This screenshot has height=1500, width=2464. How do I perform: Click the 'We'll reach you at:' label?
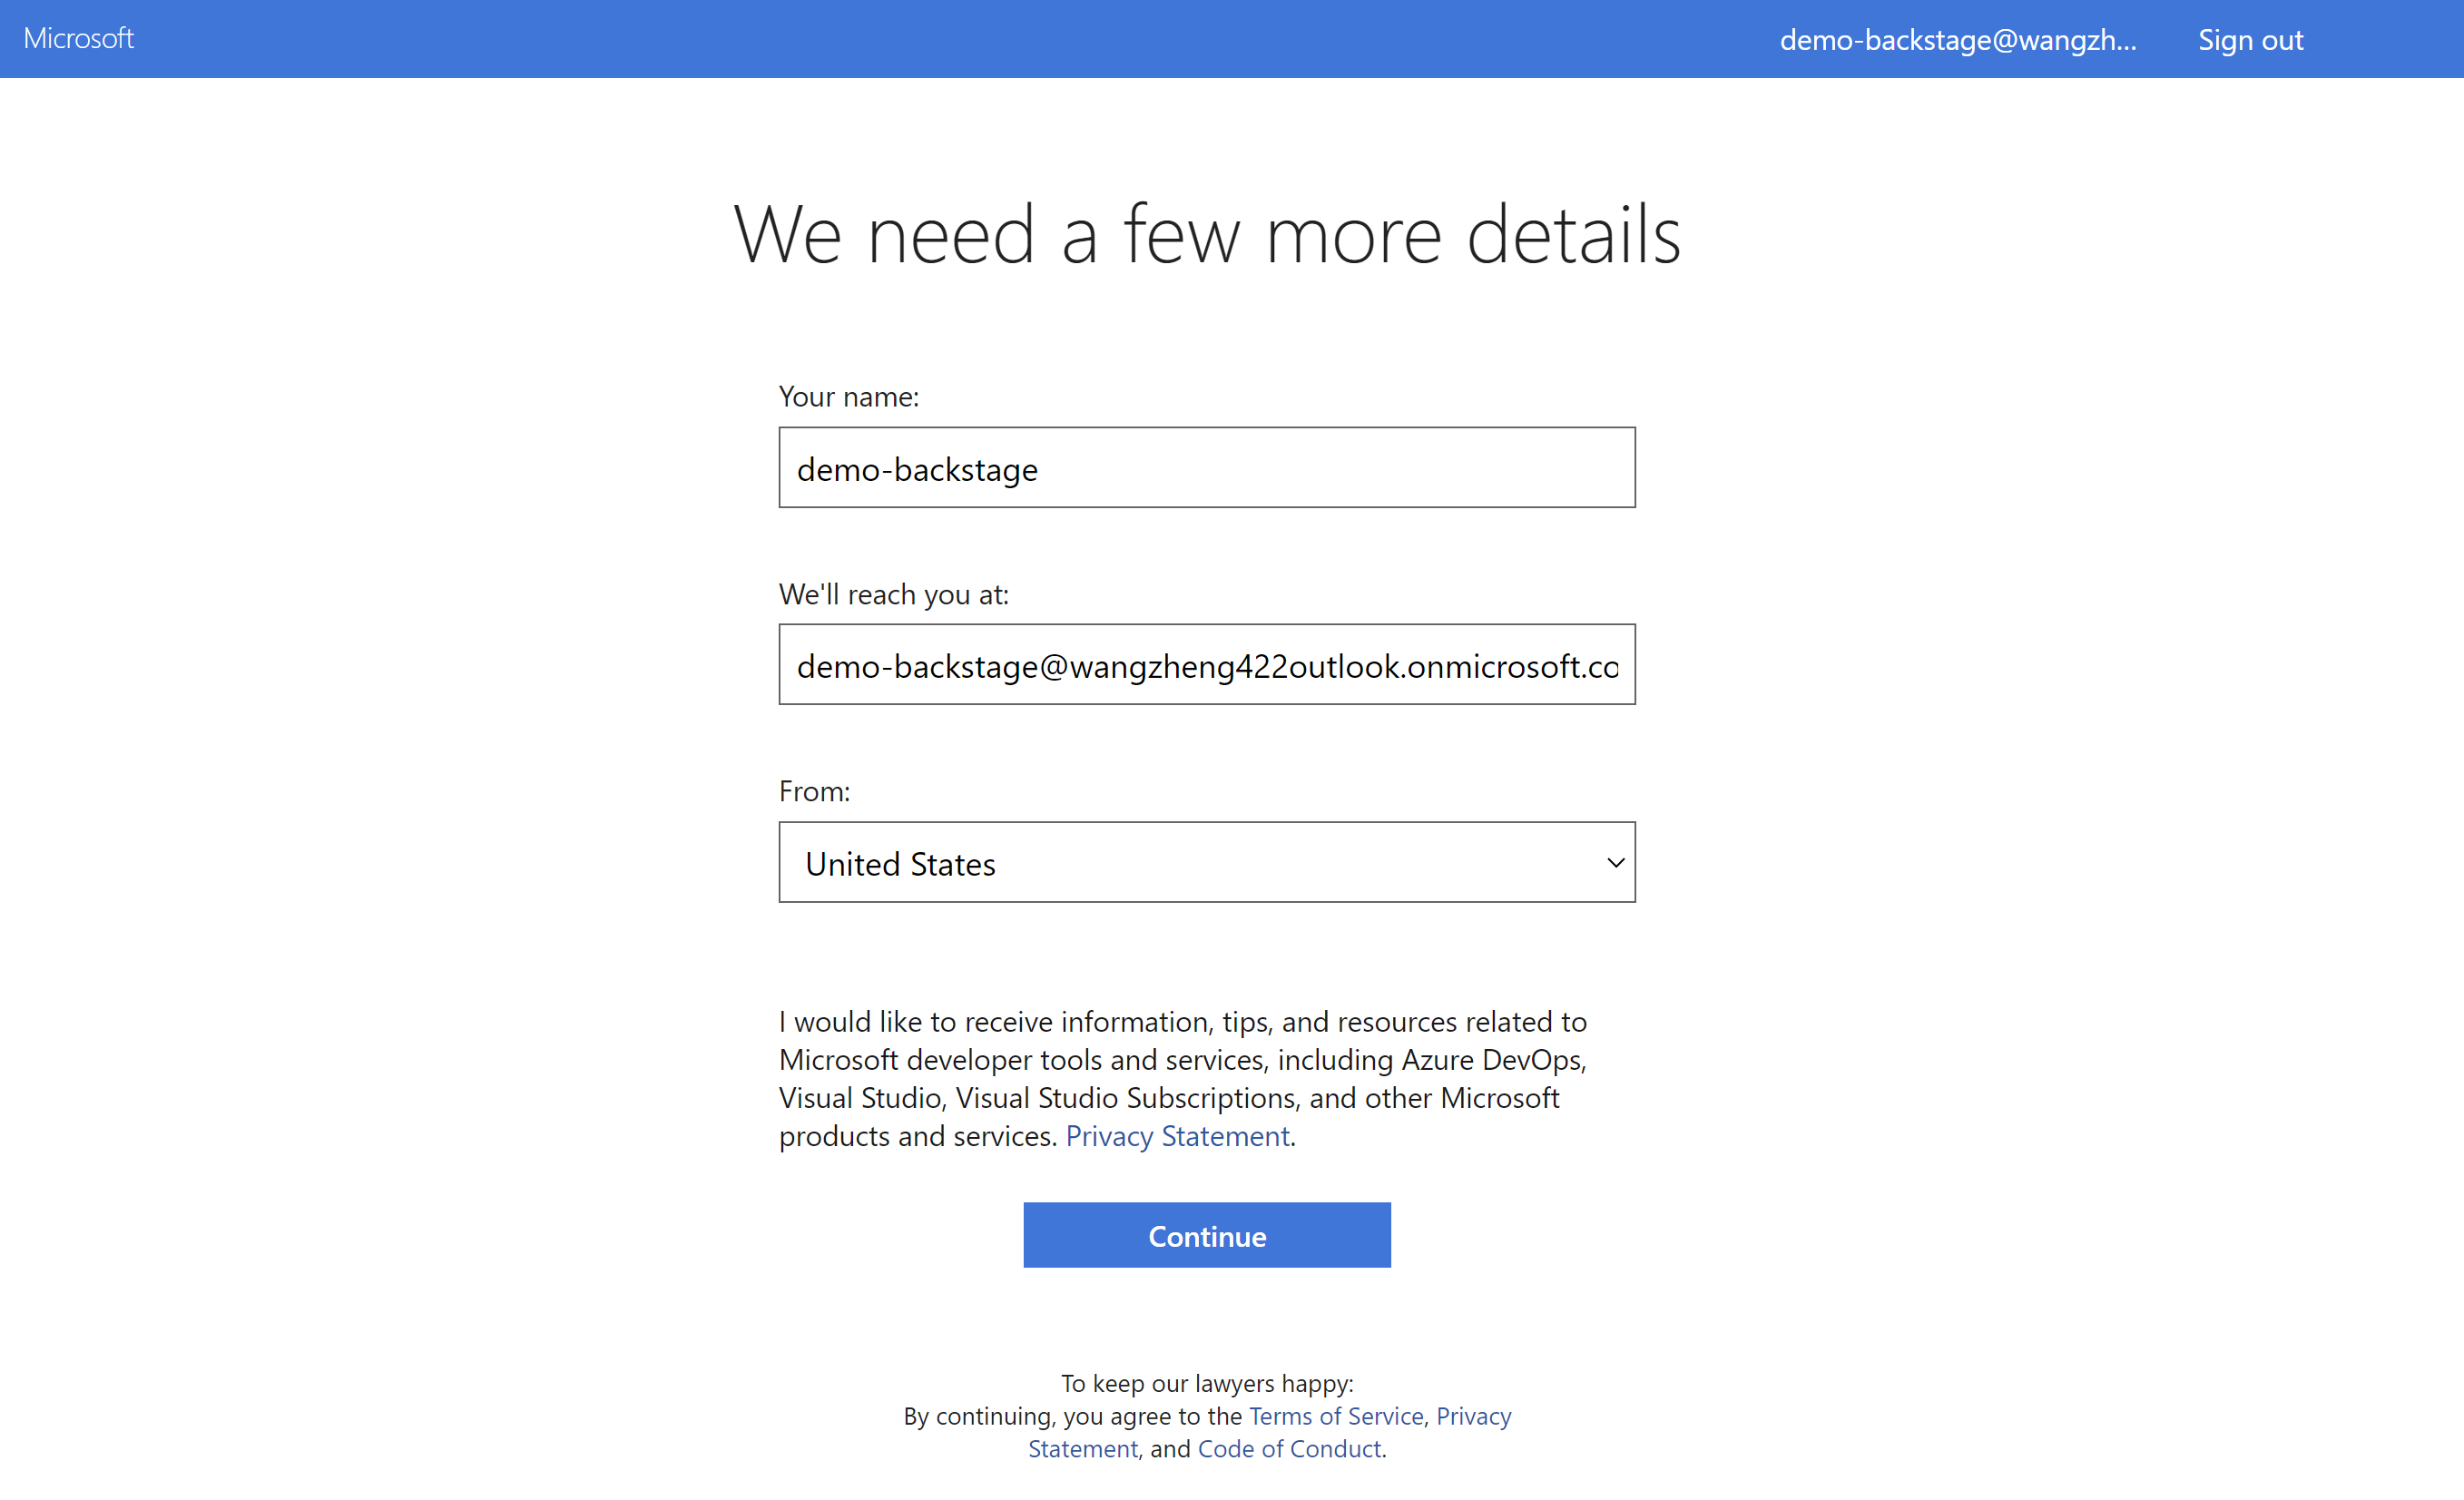pyautogui.click(x=893, y=594)
